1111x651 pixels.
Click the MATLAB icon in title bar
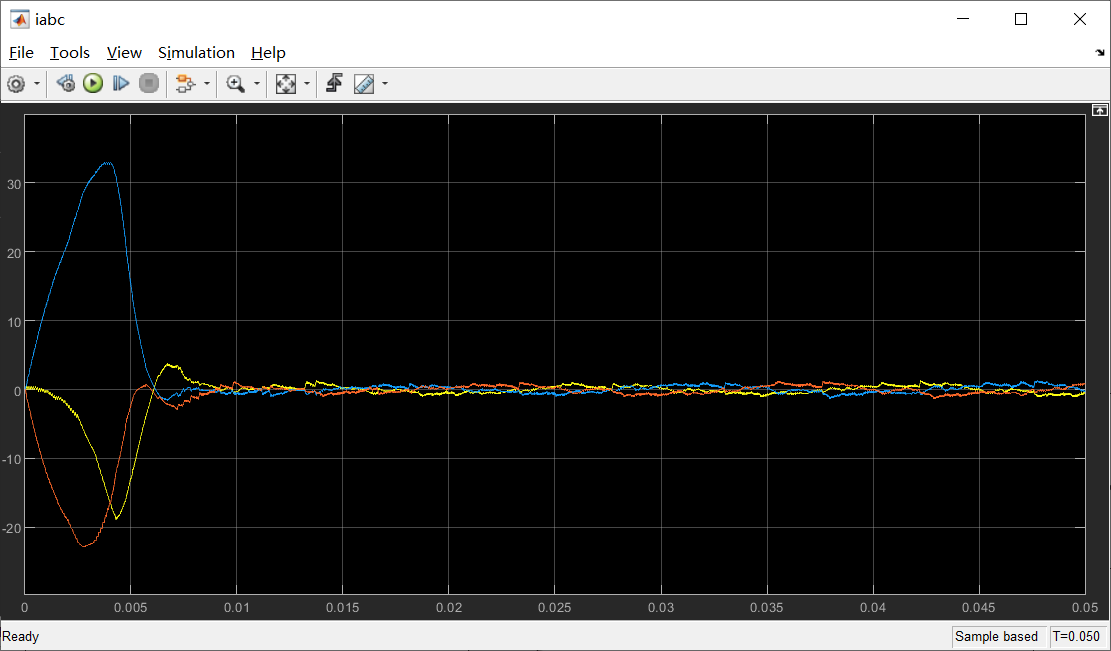[x=19, y=19]
